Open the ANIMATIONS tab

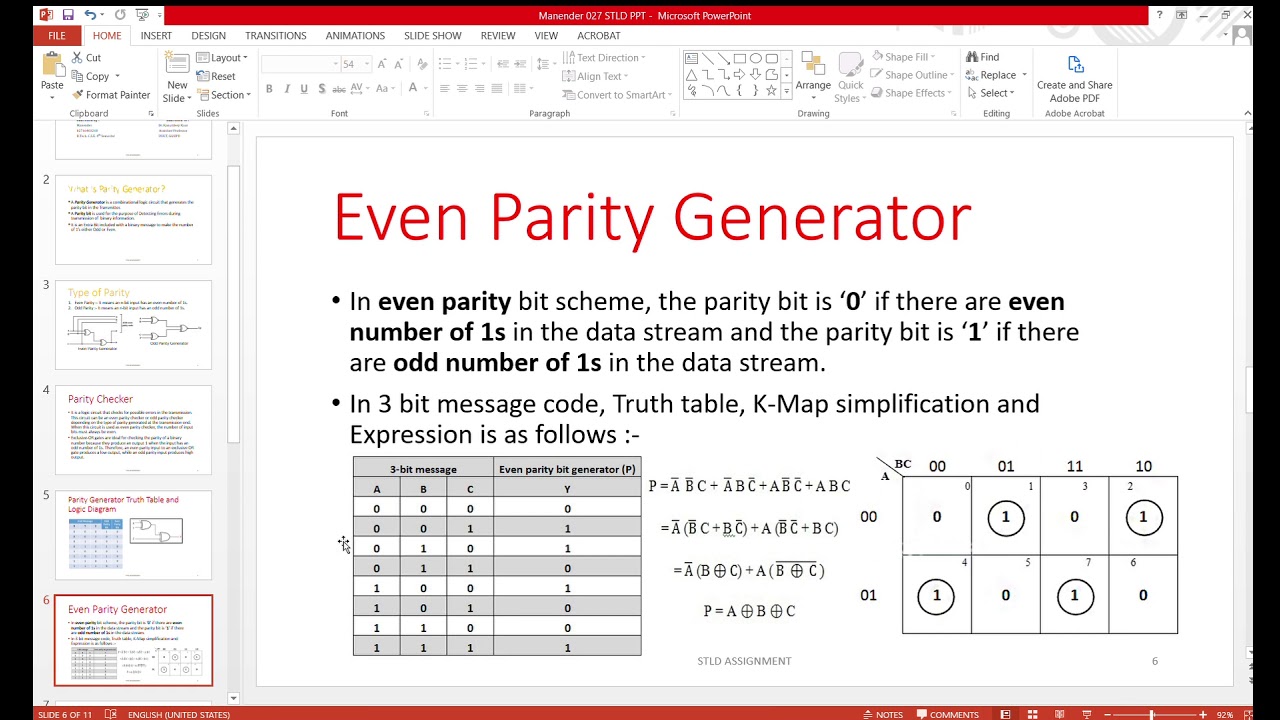(355, 35)
